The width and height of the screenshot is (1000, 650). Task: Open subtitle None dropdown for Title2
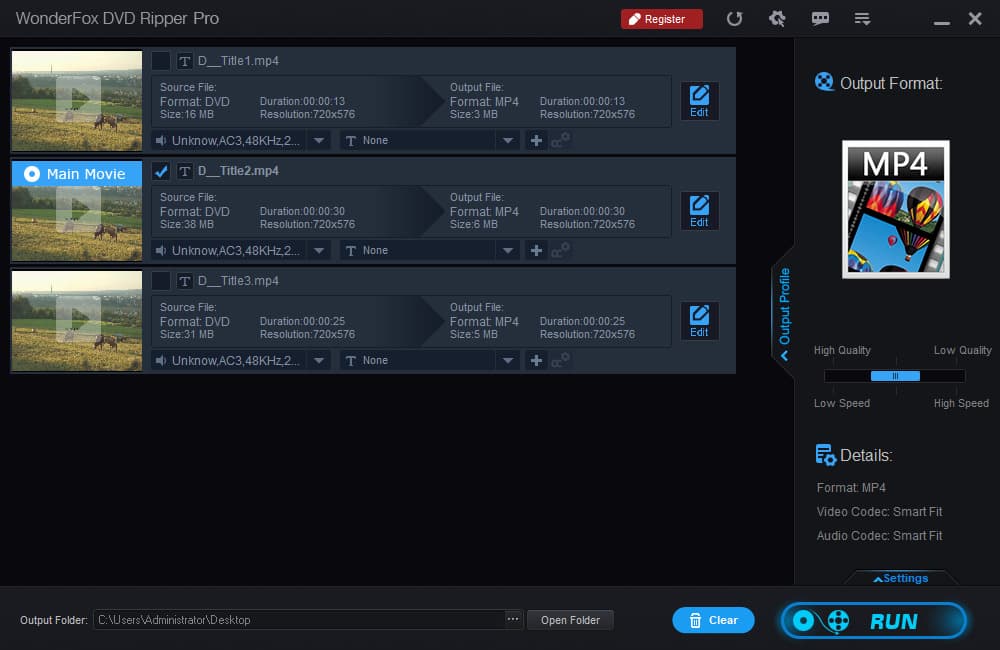coord(508,250)
